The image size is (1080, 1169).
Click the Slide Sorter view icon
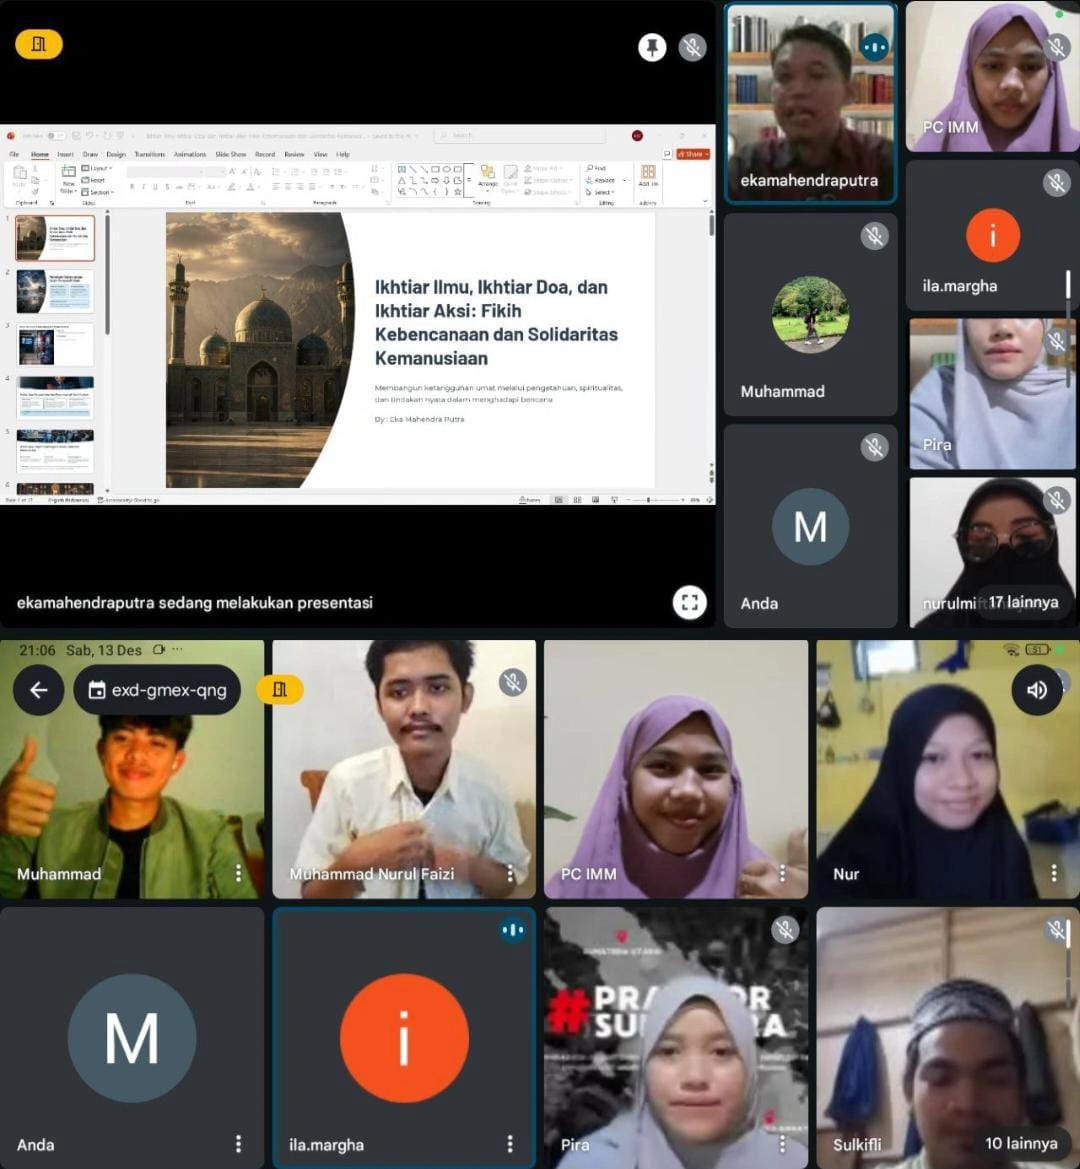tap(577, 499)
